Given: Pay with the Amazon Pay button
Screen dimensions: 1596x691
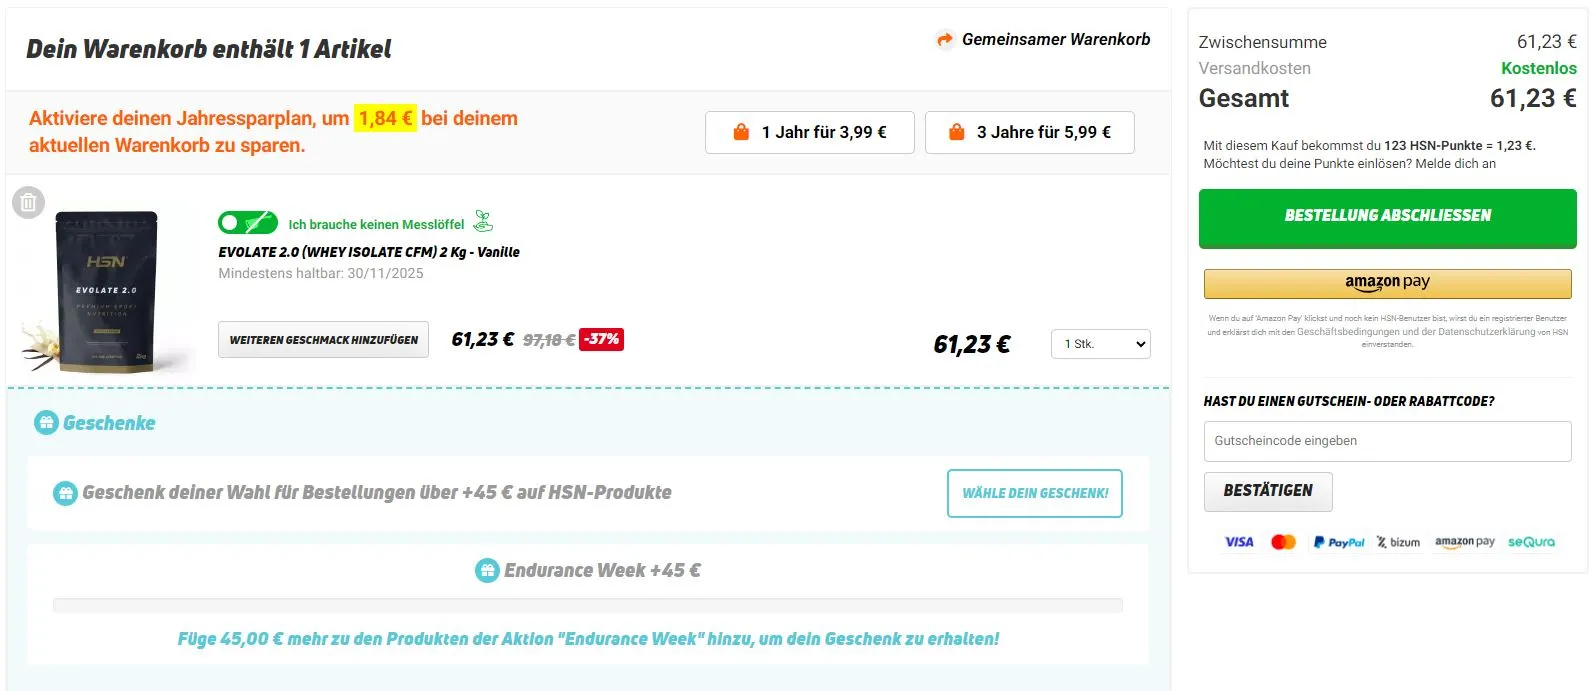Looking at the screenshot, I should (x=1387, y=283).
